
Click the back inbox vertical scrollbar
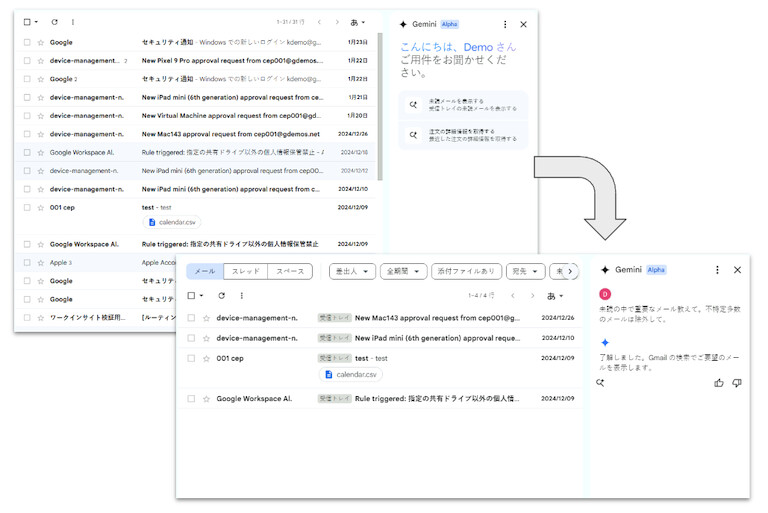coord(380,106)
